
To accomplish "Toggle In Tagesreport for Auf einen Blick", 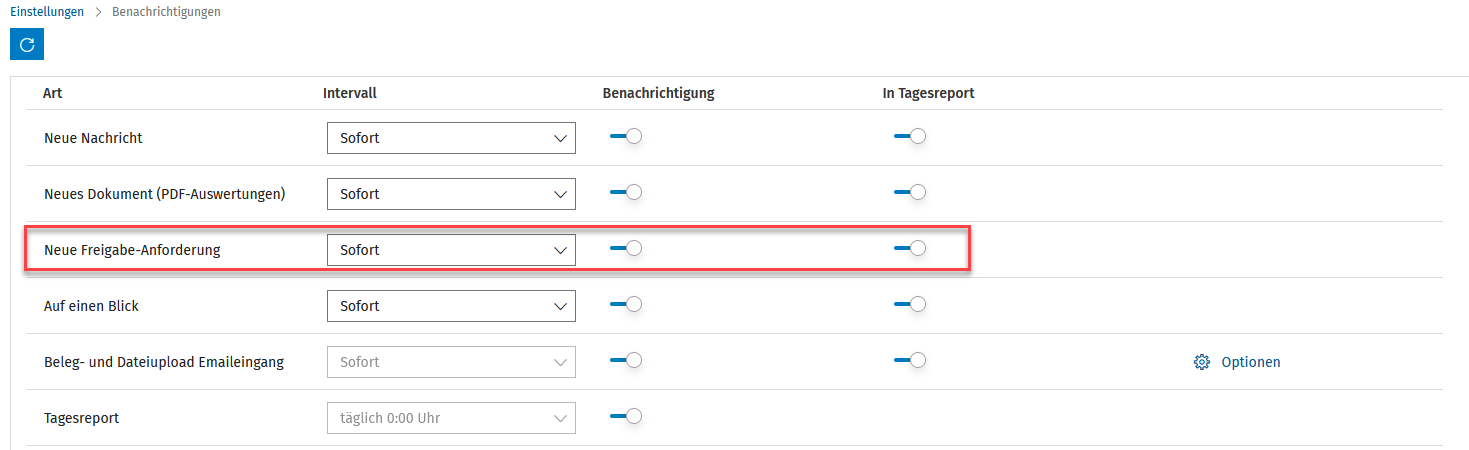I will coord(910,305).
